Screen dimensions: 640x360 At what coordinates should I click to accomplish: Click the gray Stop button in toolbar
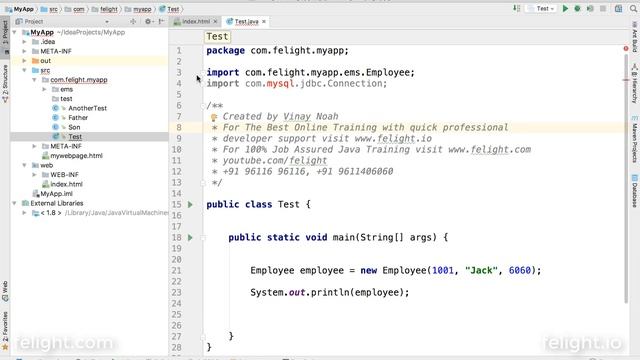tap(603, 9)
